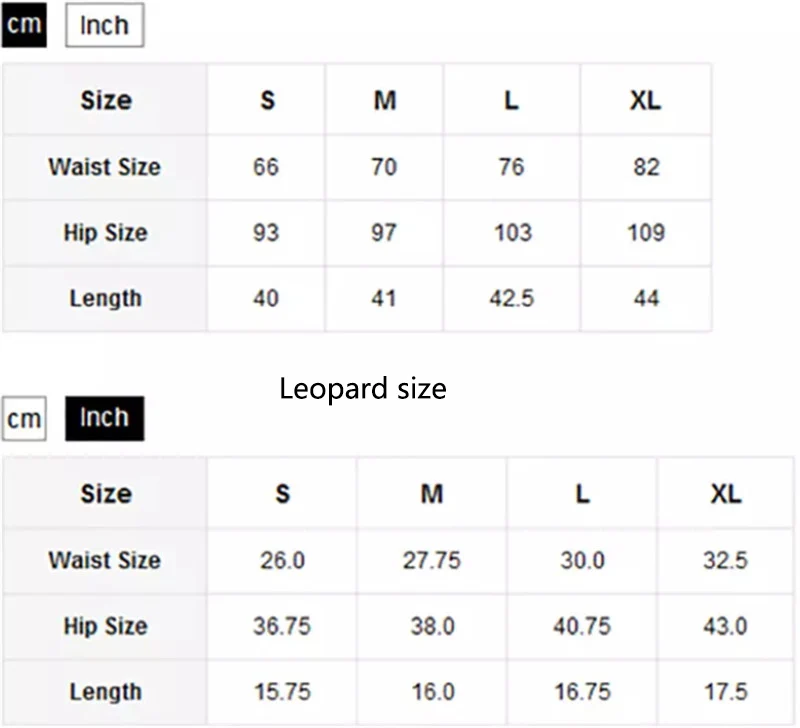The height and width of the screenshot is (728, 800).
Task: Click the waist value 32.5
Action: [725, 560]
